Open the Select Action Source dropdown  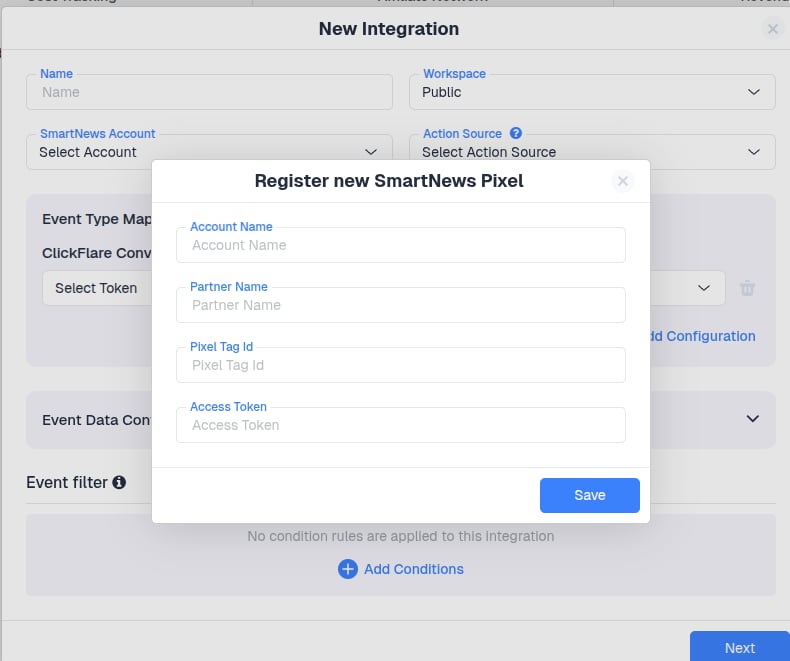(x=592, y=152)
